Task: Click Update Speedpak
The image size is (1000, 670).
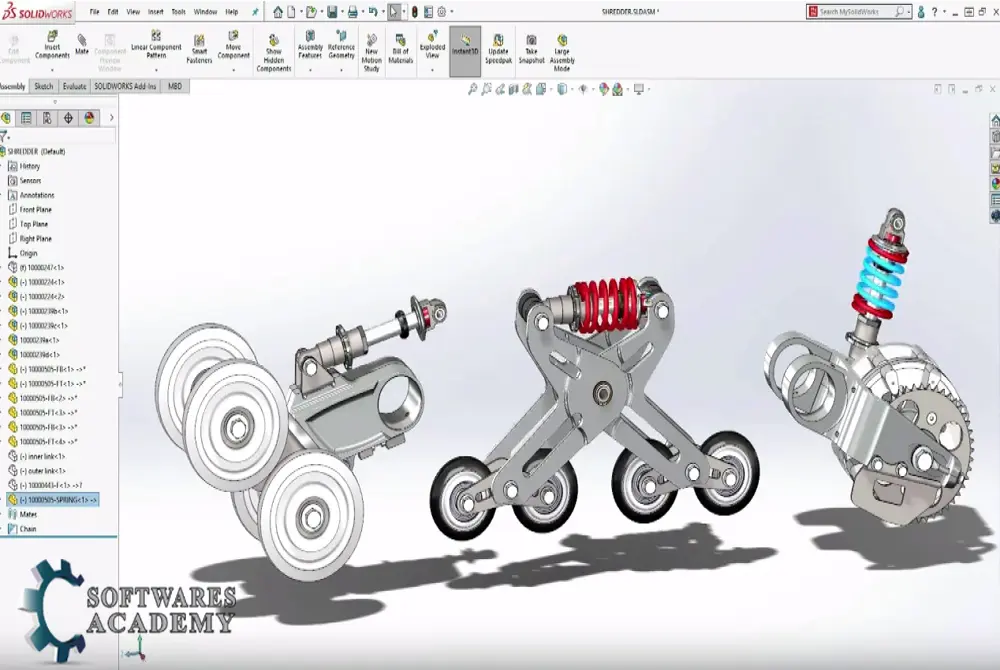Action: point(498,50)
